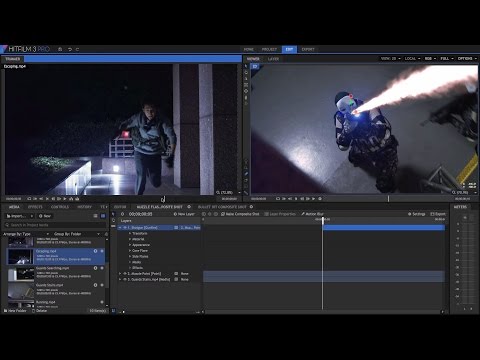
Task: Click New Folder in media panel
Action: pos(15,311)
